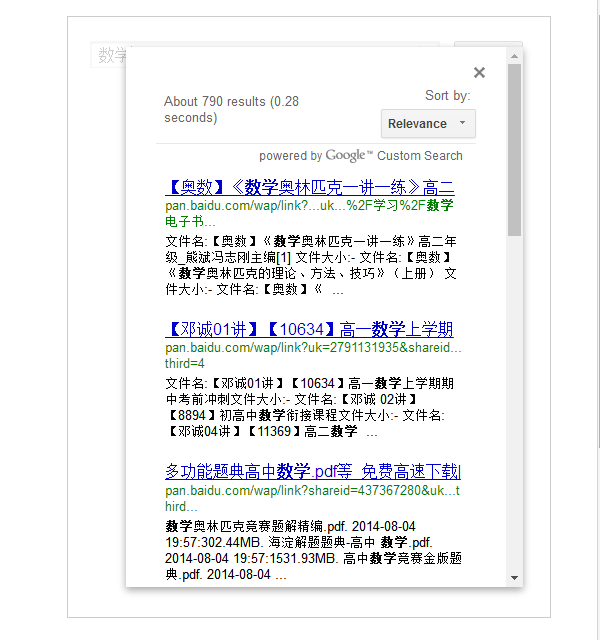Click the 'Sort by:' label
Image resolution: width=600 pixels, height=640 pixels.
(x=448, y=96)
